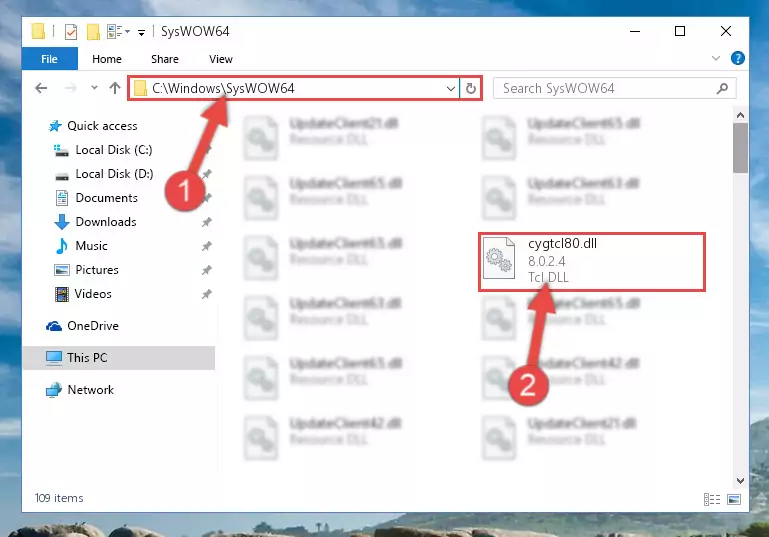This screenshot has width=769, height=537.
Task: Open Pictures folder in sidebar
Action: tap(97, 270)
